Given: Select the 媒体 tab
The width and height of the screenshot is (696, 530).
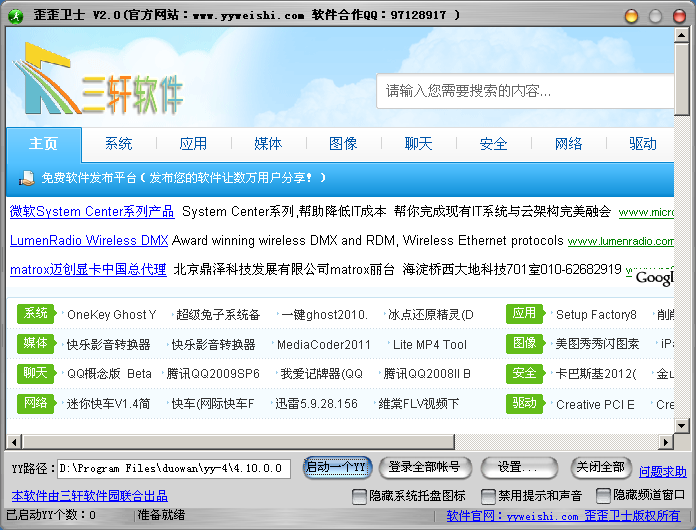Looking at the screenshot, I should tap(268, 144).
